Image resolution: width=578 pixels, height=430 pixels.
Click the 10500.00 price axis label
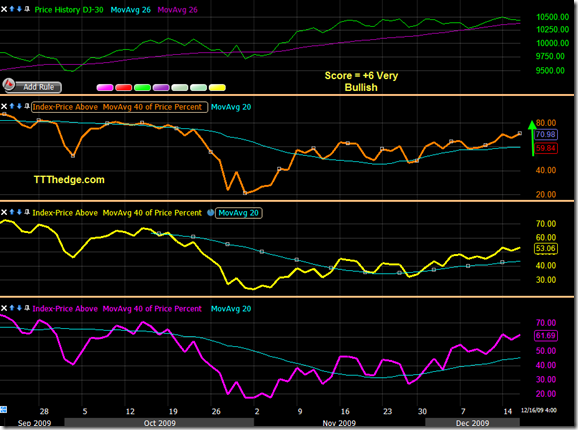[x=553, y=17]
